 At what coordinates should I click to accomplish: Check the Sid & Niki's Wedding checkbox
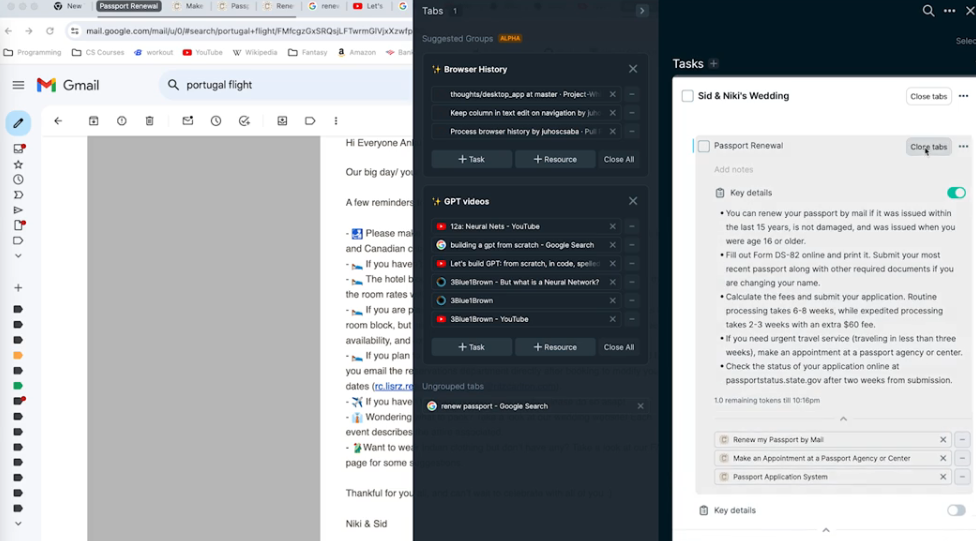pyautogui.click(x=687, y=96)
